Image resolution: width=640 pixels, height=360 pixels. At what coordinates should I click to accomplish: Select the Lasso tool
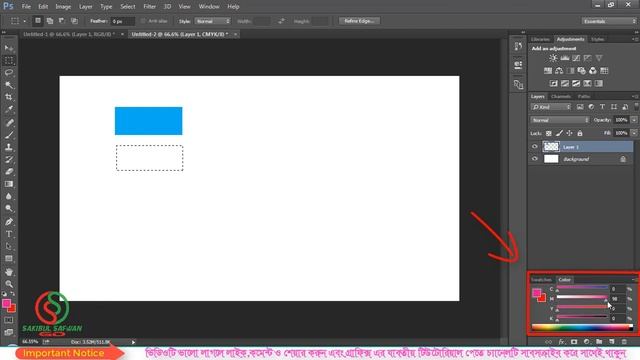coord(9,73)
